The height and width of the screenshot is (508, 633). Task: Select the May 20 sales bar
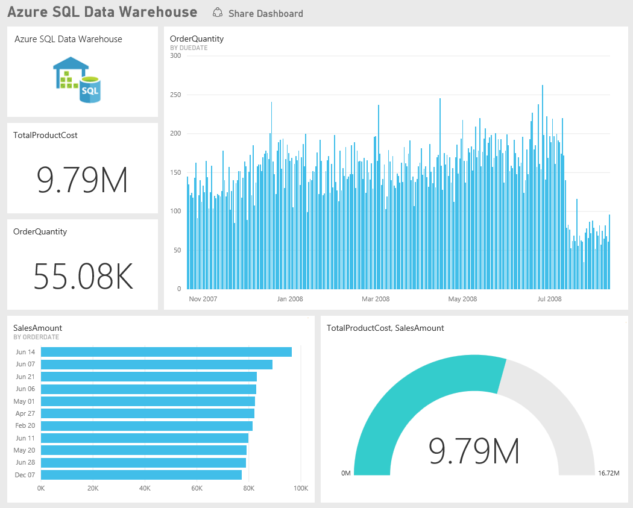(144, 450)
